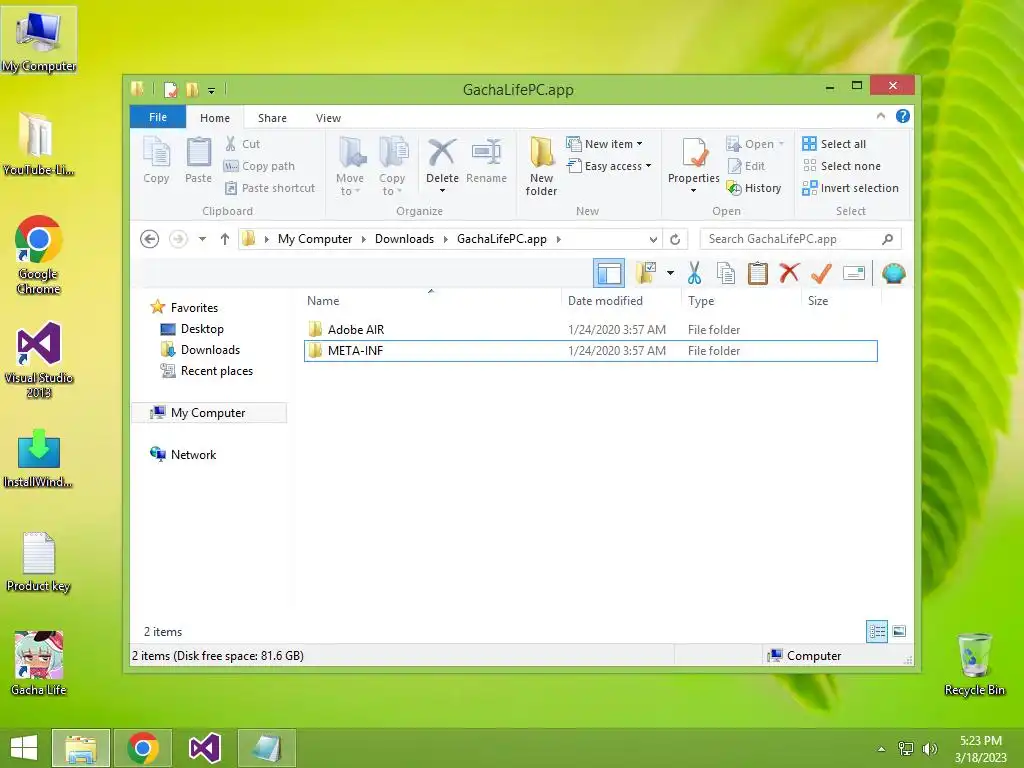Click the Copy ribbon icon
The image size is (1024, 768).
(x=156, y=160)
